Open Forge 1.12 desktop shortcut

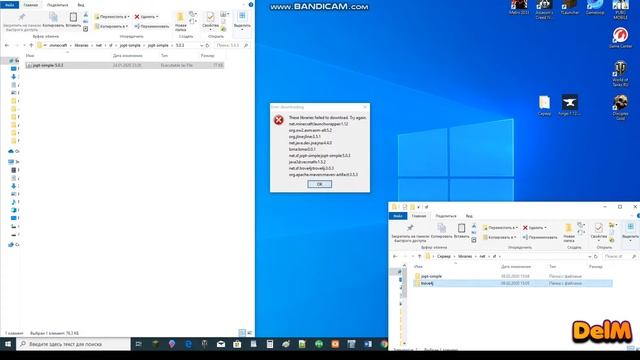coord(569,105)
